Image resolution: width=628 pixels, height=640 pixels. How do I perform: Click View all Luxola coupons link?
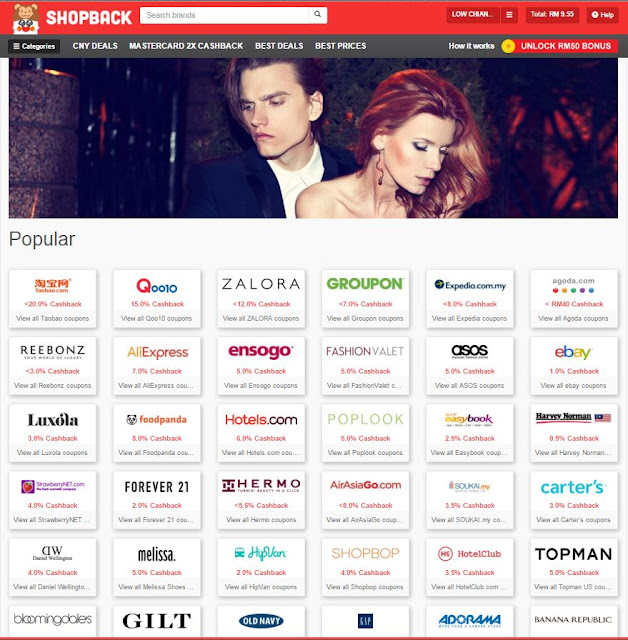[x=53, y=453]
